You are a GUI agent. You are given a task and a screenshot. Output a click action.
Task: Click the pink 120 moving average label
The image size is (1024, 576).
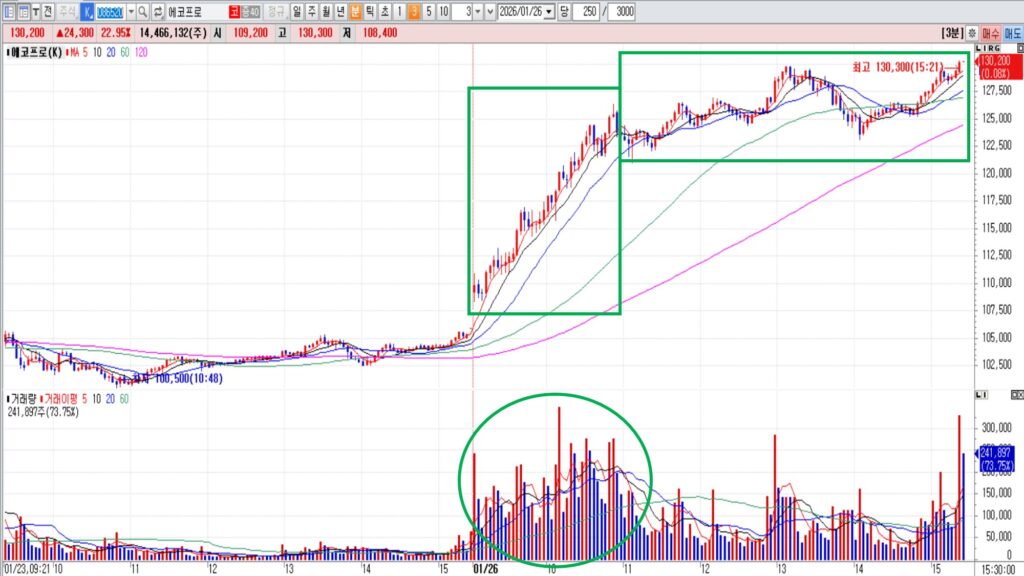coord(140,51)
